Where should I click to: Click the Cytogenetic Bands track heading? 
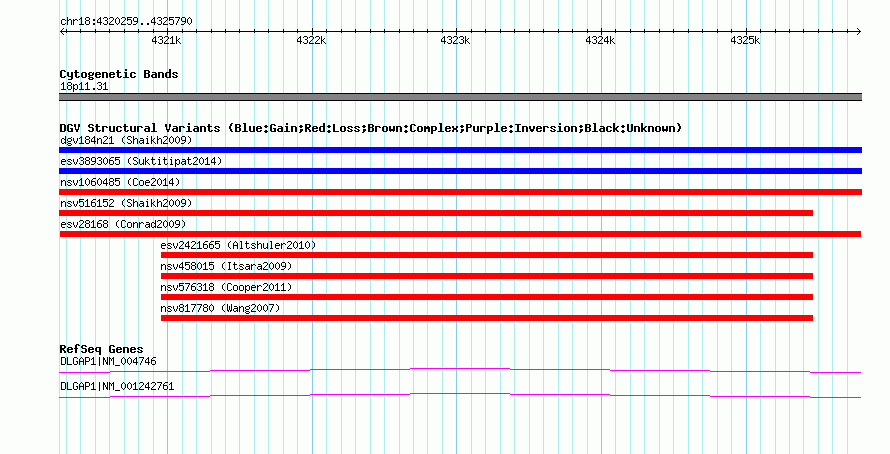[119, 74]
